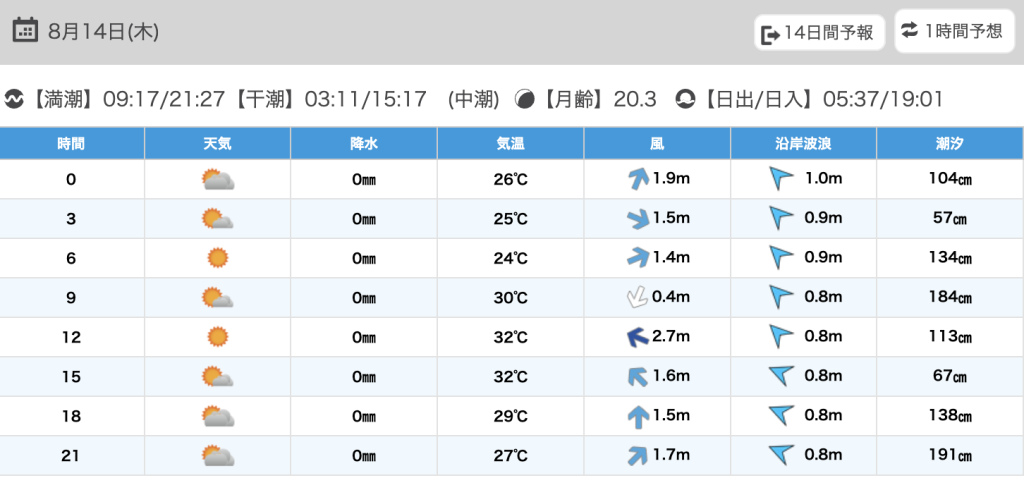Select the 時間 column header

[71, 144]
